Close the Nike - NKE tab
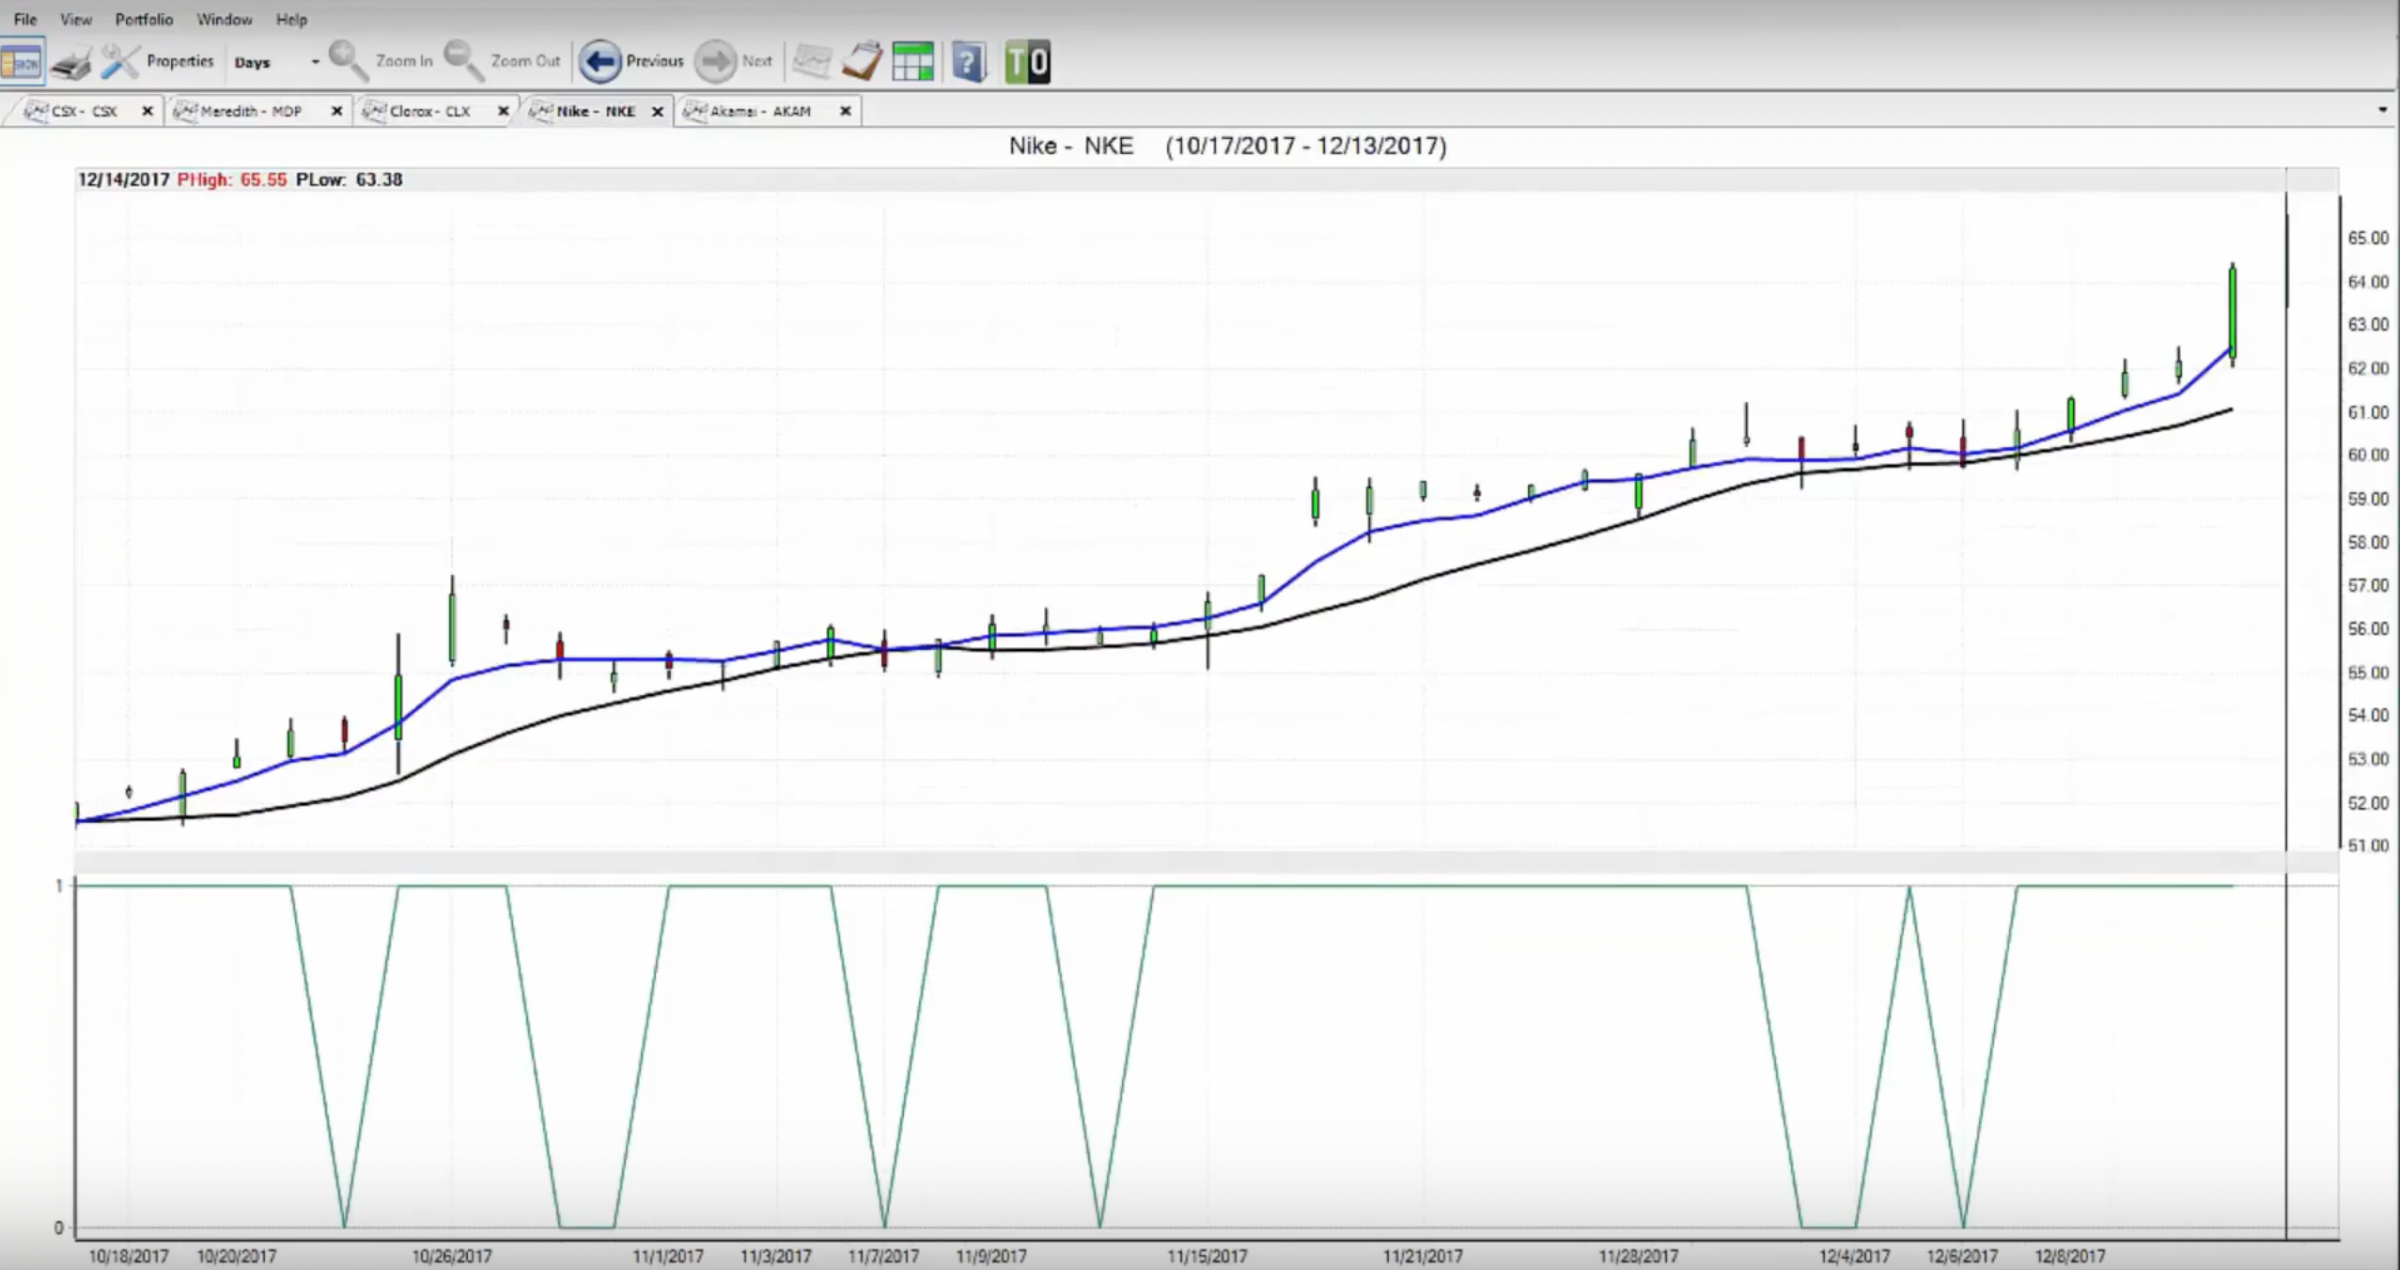The height and width of the screenshot is (1270, 2400). click(657, 111)
